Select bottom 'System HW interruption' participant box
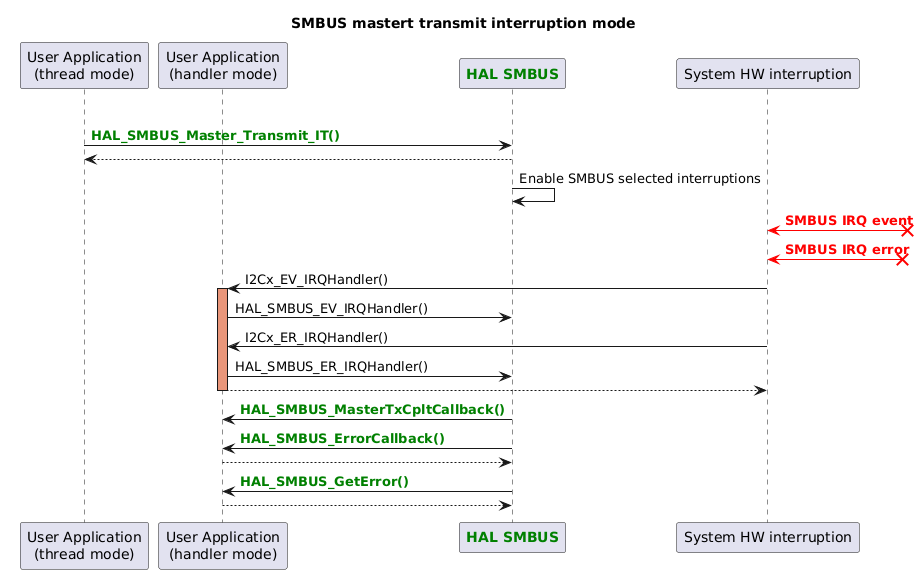The width and height of the screenshot is (919, 574). (x=768, y=538)
